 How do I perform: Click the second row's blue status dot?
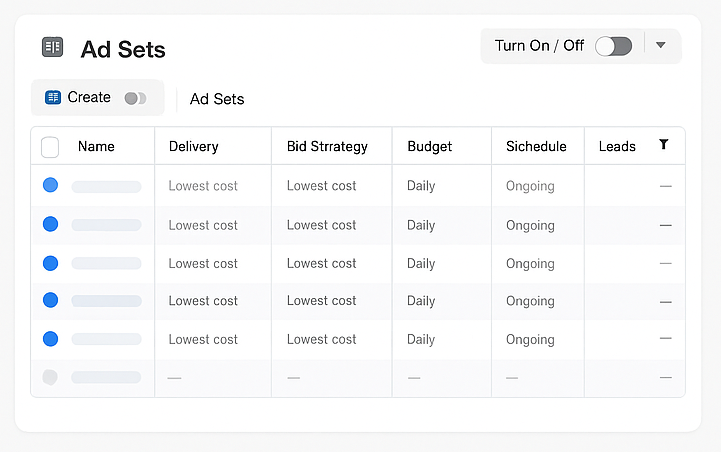(x=51, y=225)
